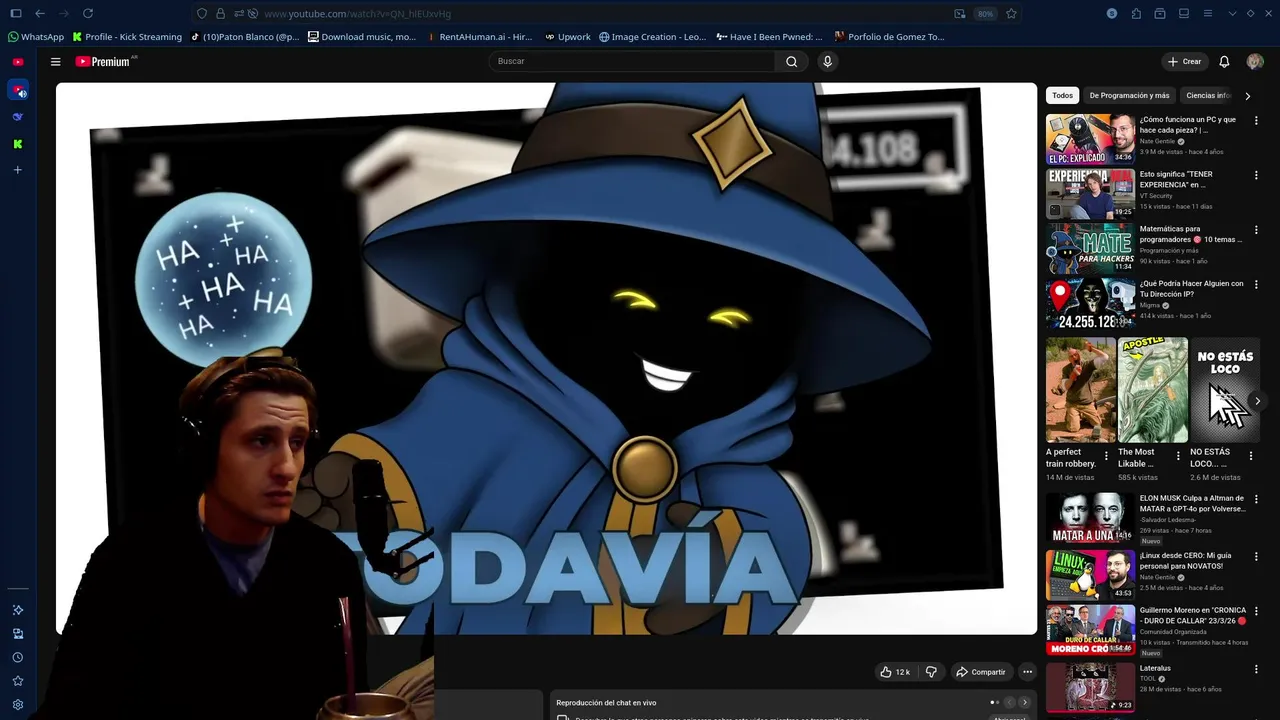Go to next live chat panel page

(1024, 702)
